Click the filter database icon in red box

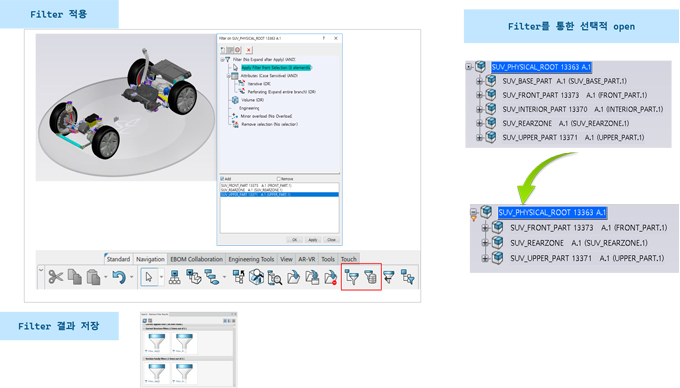pos(371,277)
